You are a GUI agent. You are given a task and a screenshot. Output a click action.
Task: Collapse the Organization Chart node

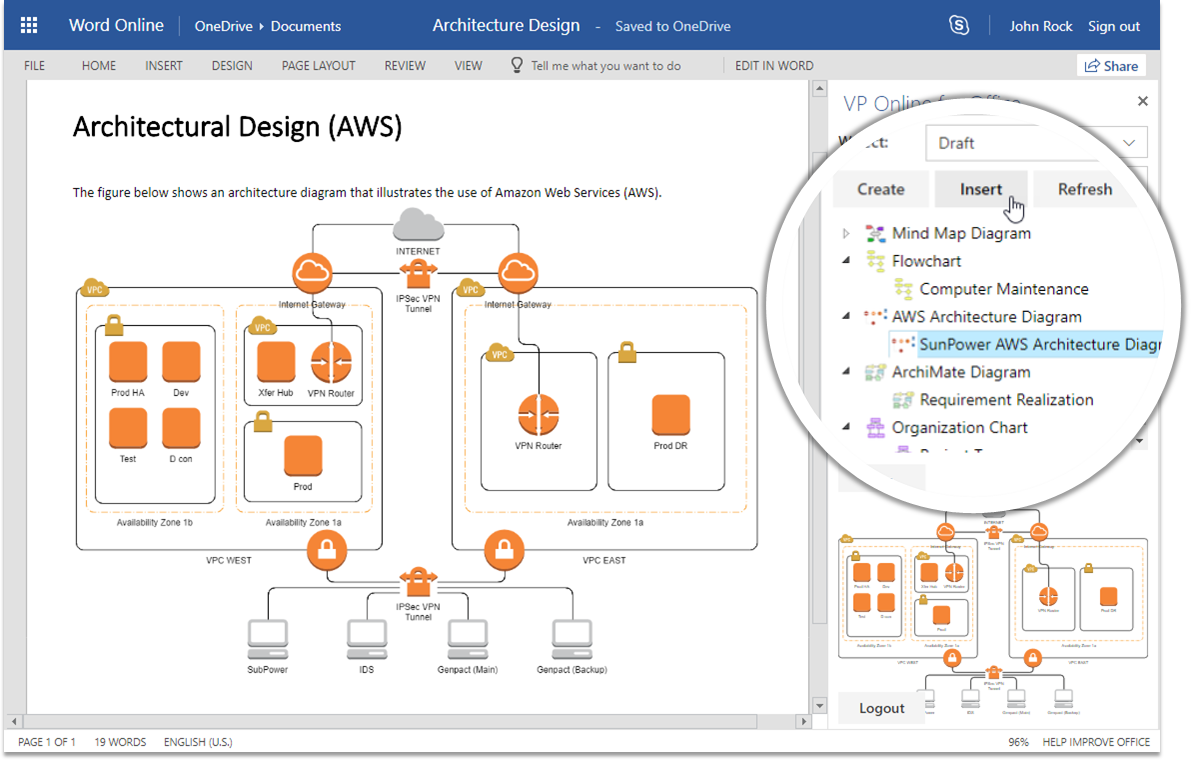(845, 427)
